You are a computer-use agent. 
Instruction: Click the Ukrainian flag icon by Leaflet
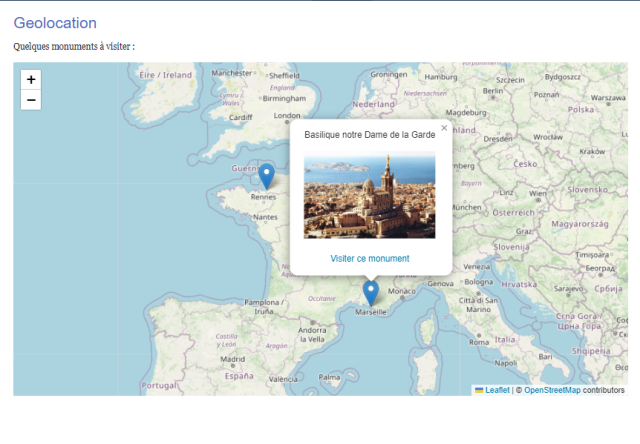click(479, 390)
